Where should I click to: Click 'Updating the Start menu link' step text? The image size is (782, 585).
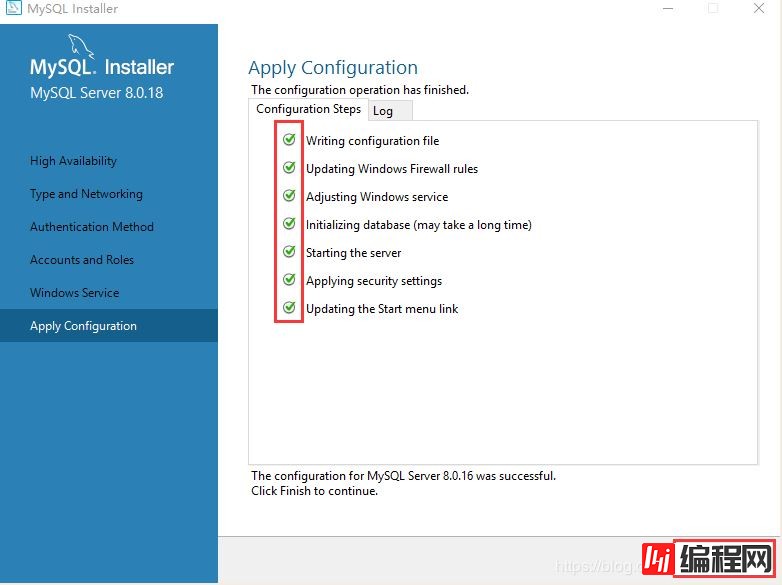[382, 309]
